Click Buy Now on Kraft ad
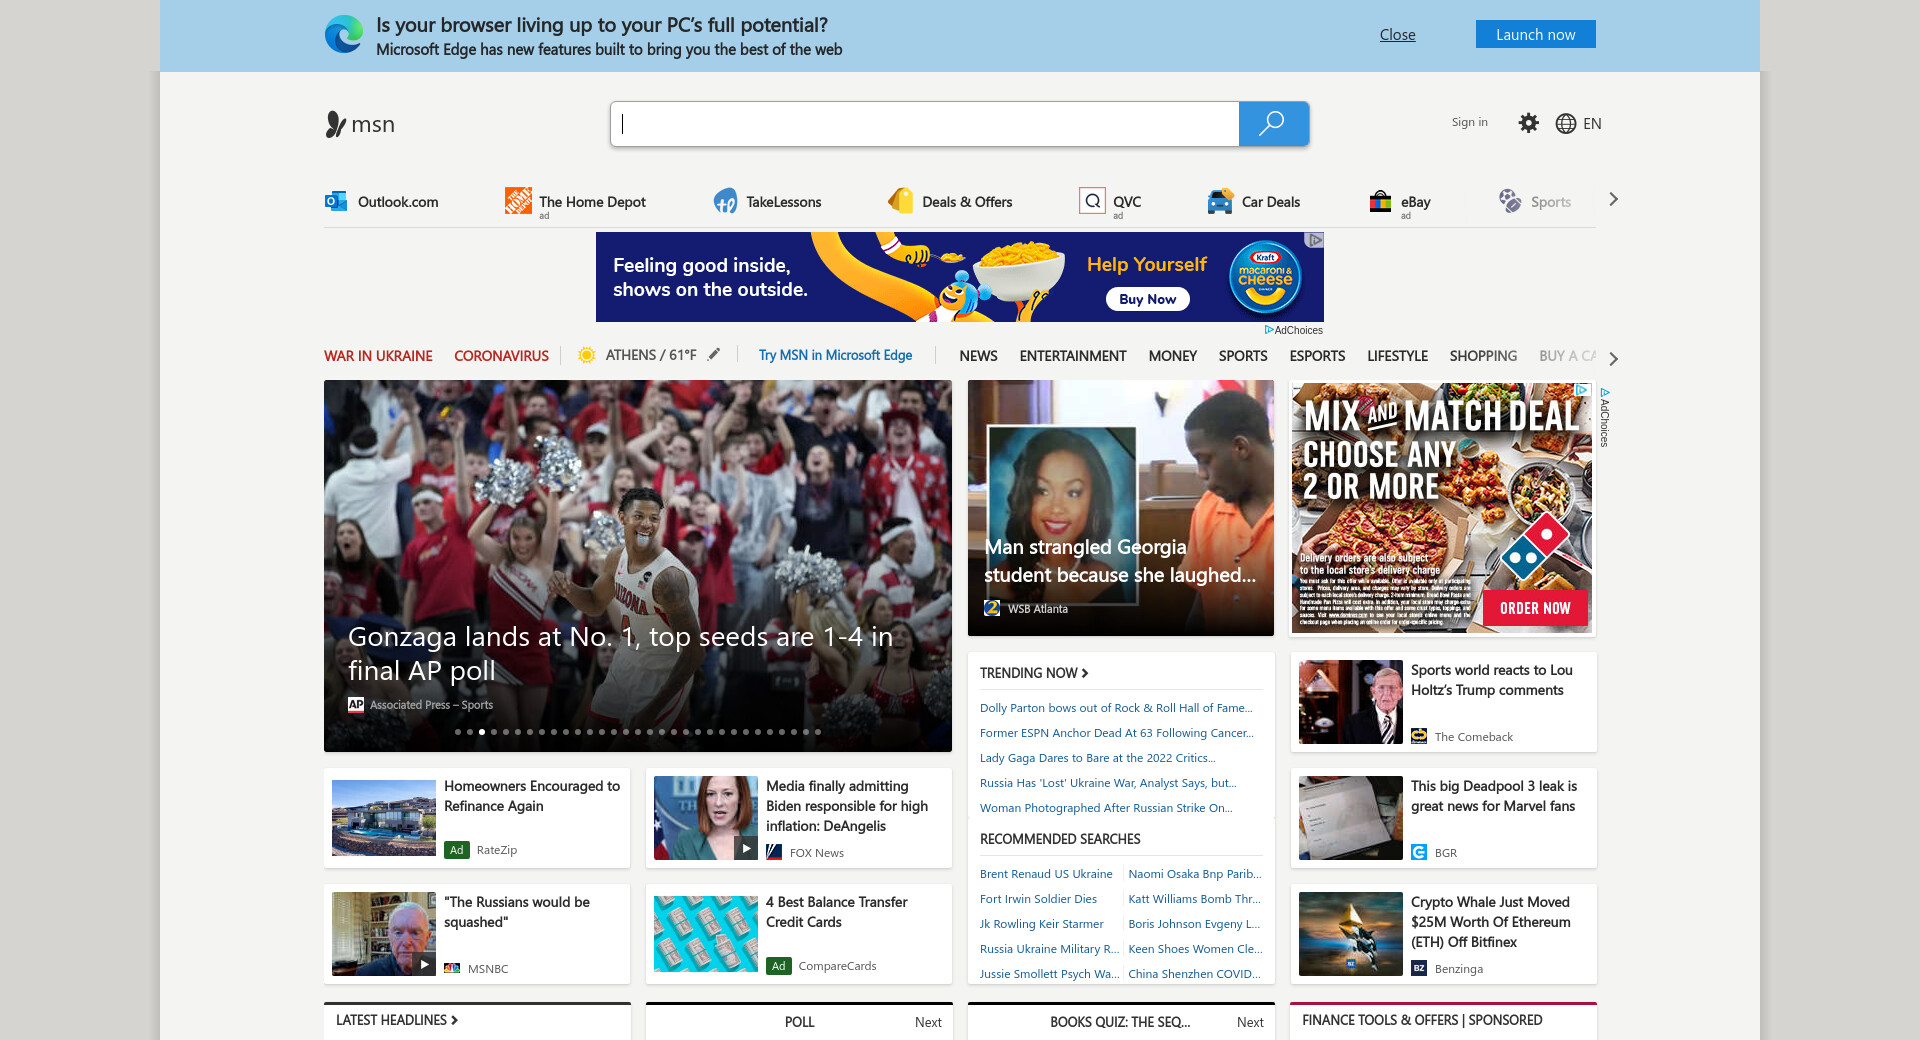1920x1040 pixels. pos(1148,299)
